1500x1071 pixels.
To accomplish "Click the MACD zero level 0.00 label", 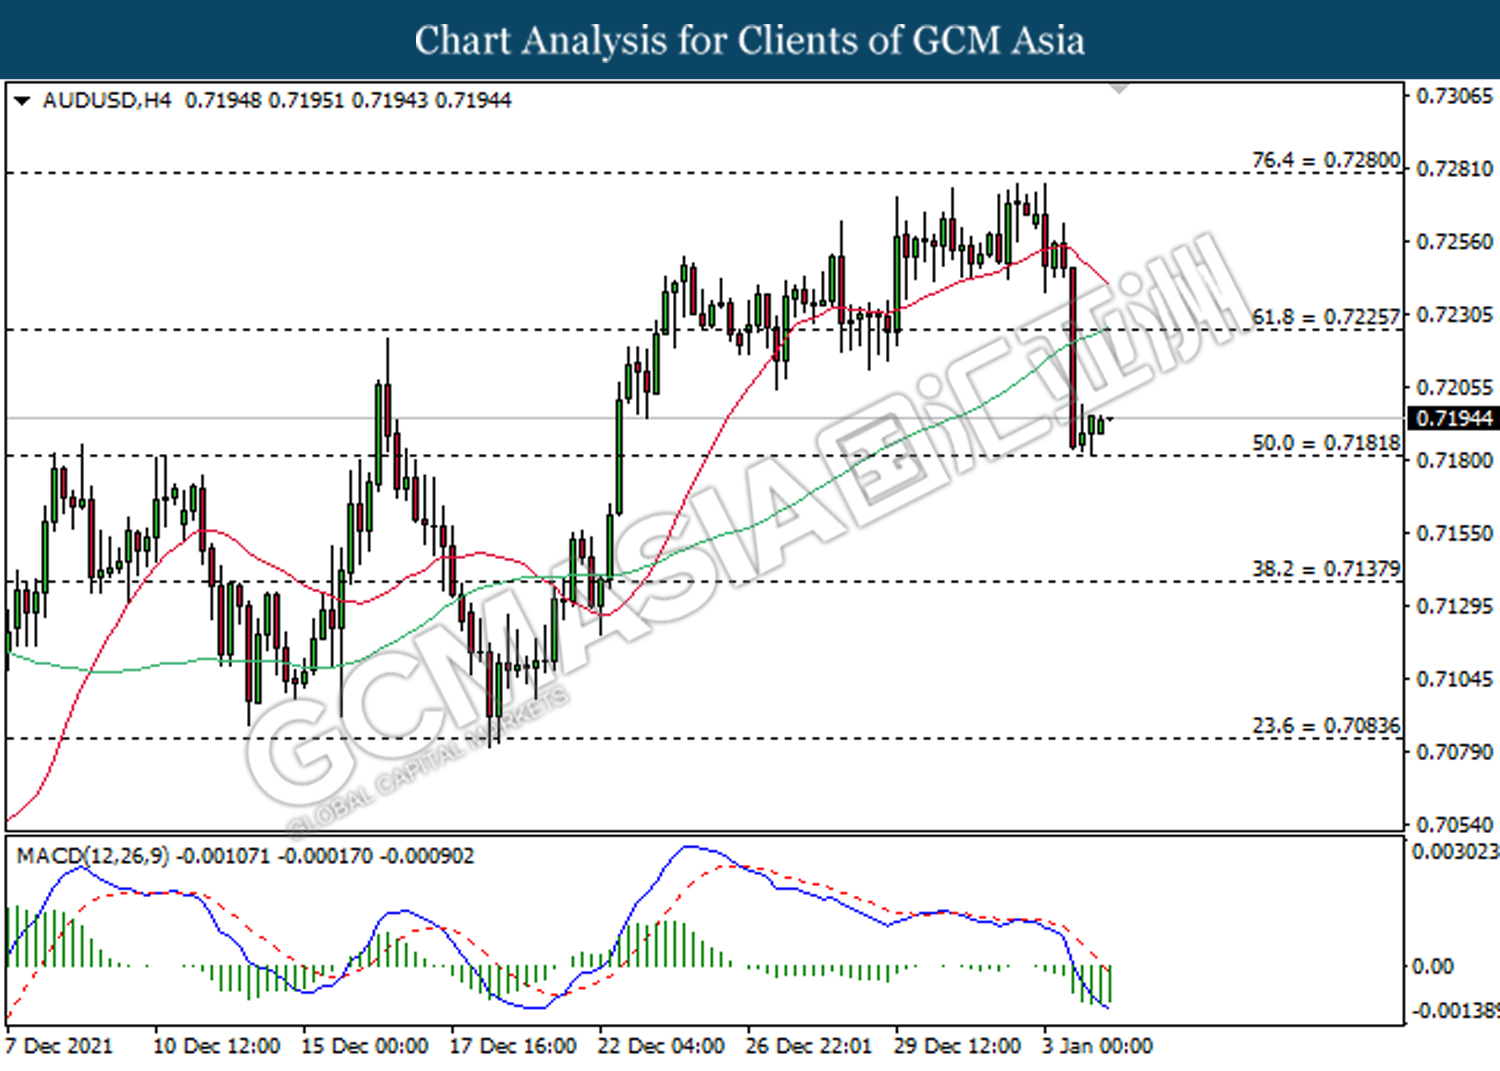I will [x=1432, y=966].
